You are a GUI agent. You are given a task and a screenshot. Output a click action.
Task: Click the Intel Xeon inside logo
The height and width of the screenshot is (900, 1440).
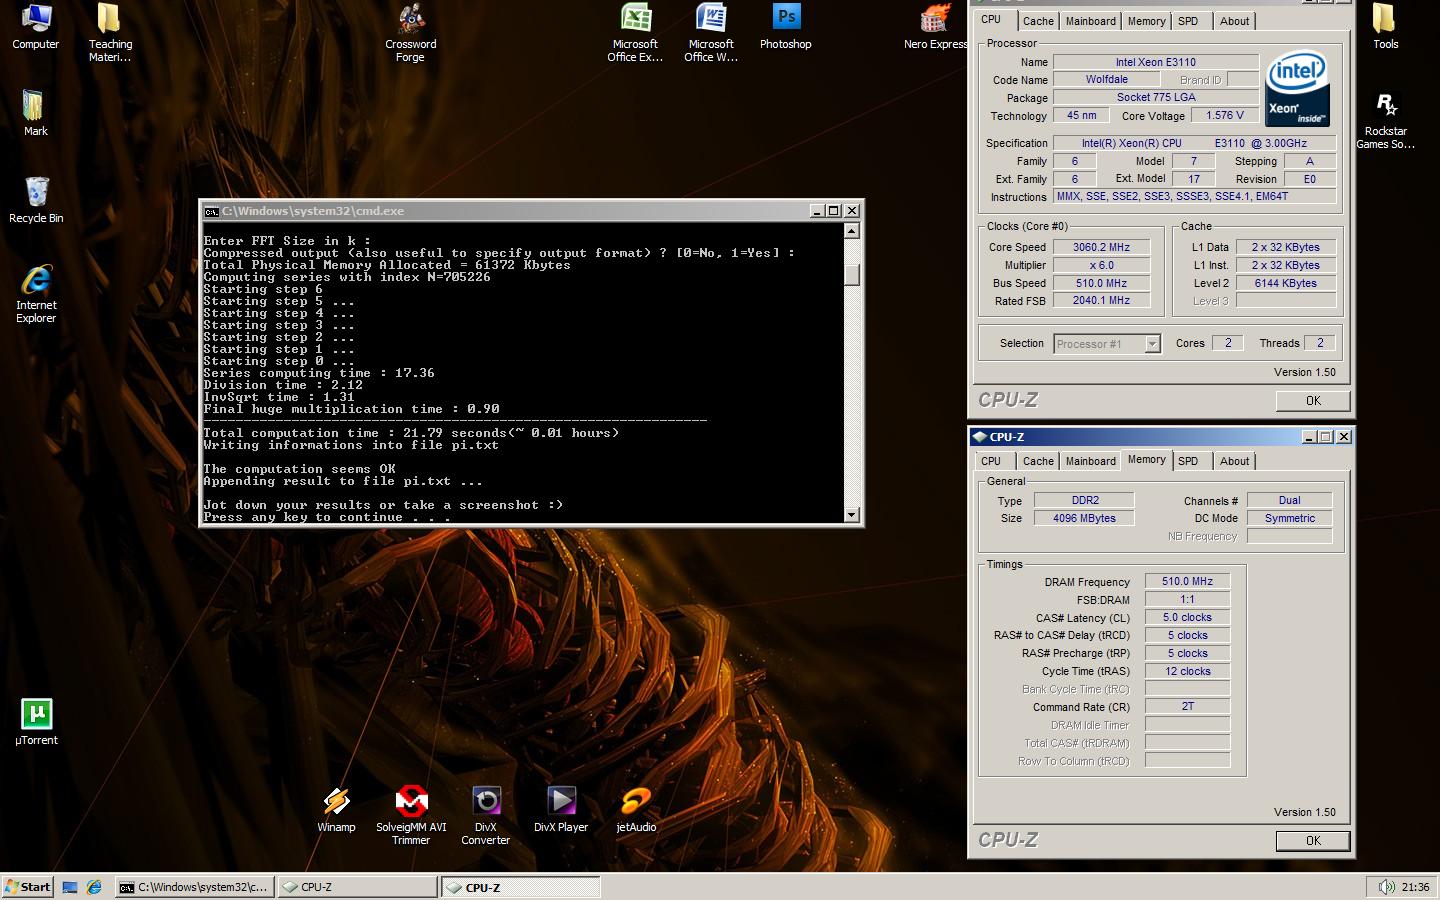tap(1298, 89)
